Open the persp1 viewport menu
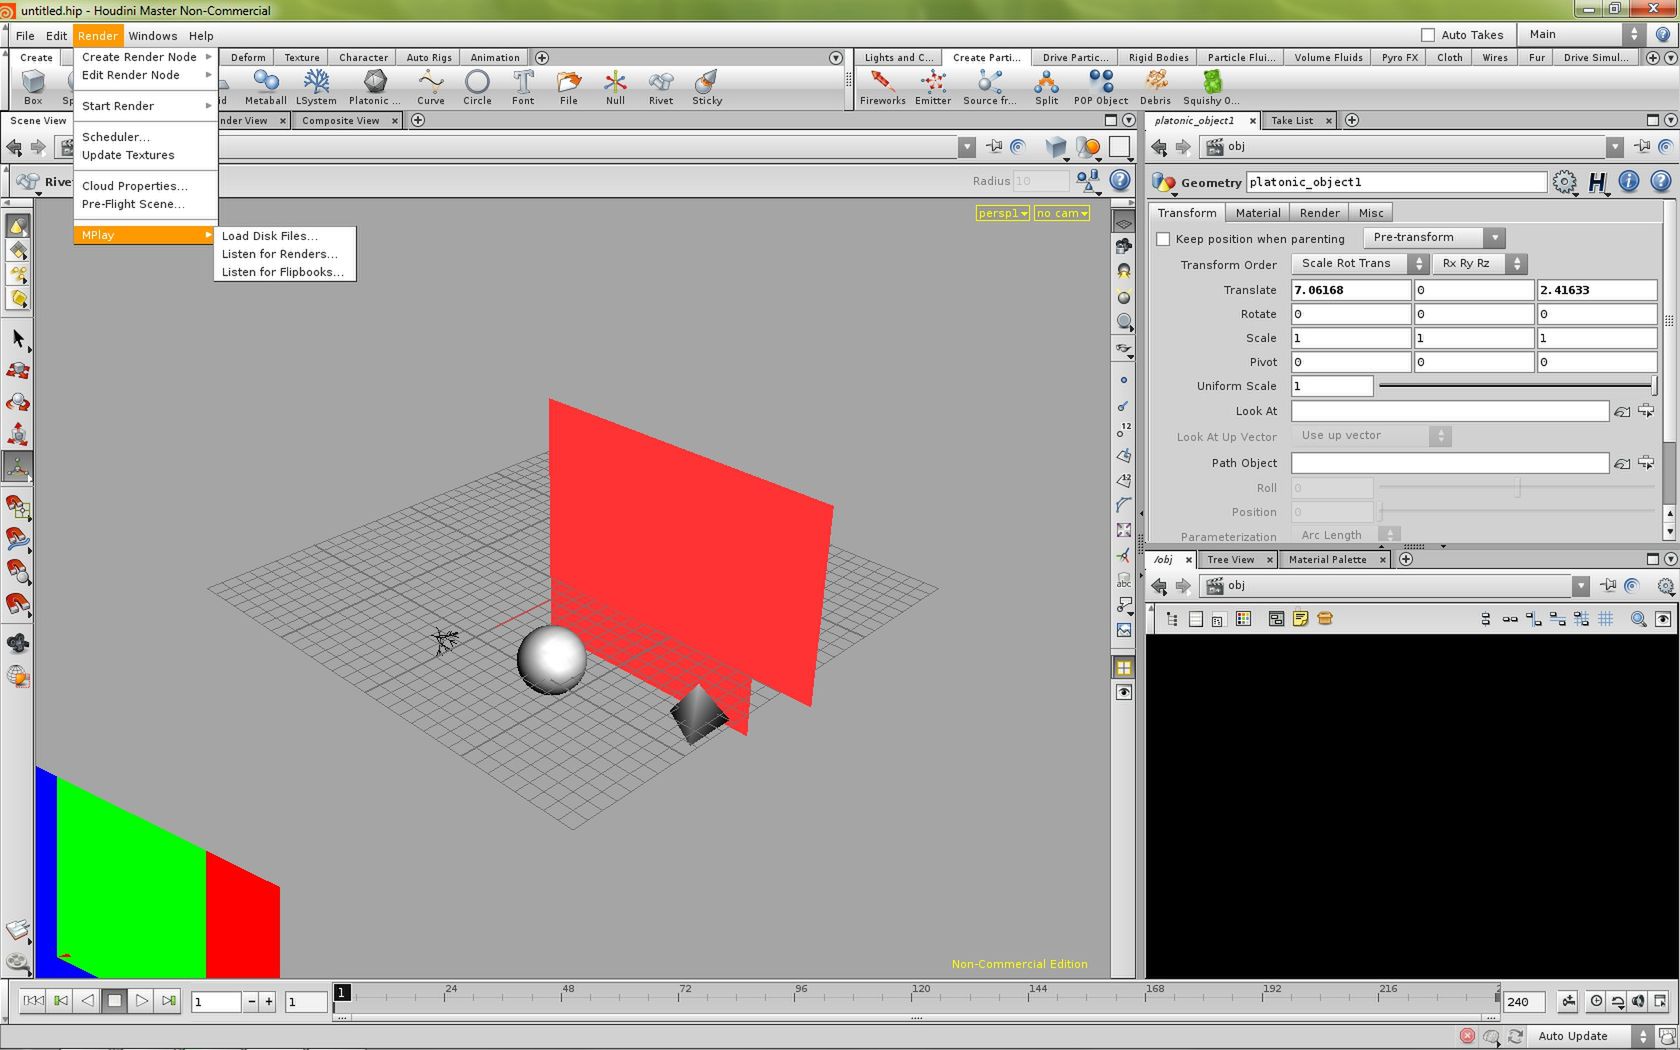 point(1003,213)
